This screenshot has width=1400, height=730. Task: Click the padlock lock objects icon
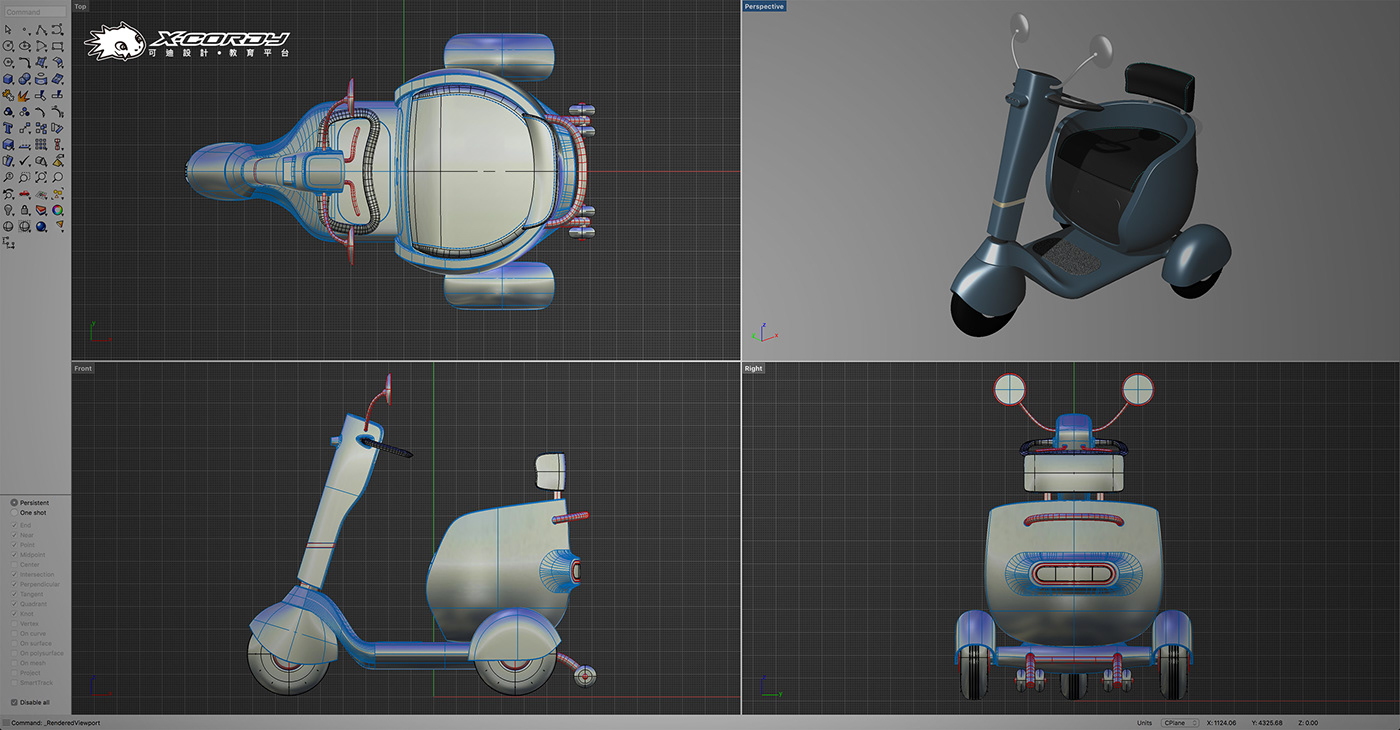[x=24, y=209]
